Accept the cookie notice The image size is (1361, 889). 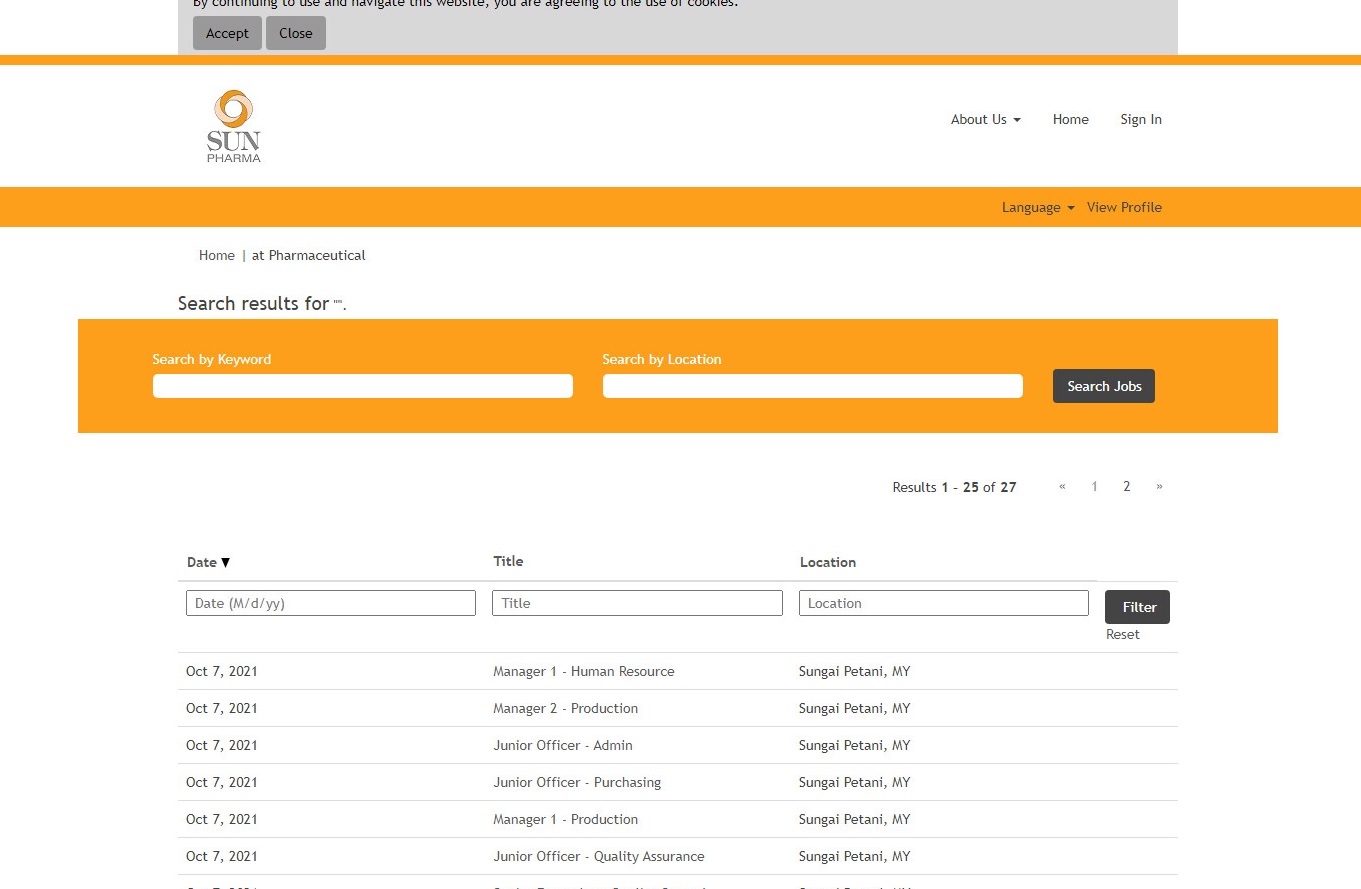227,33
